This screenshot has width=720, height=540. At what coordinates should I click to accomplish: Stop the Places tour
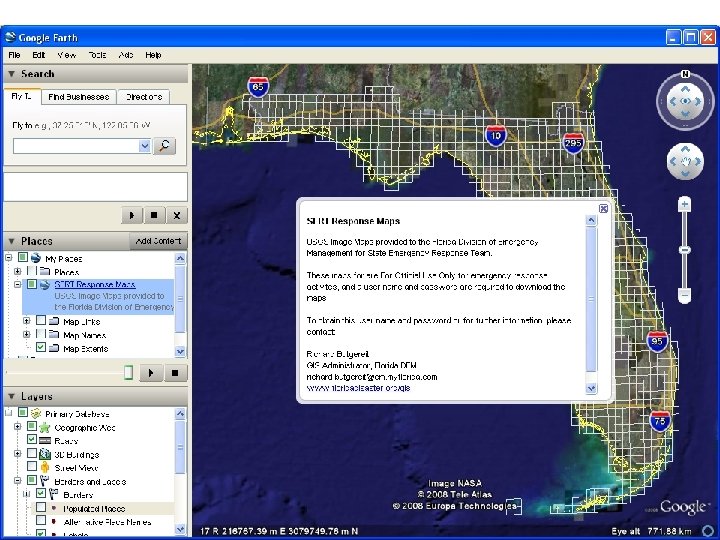tap(175, 373)
